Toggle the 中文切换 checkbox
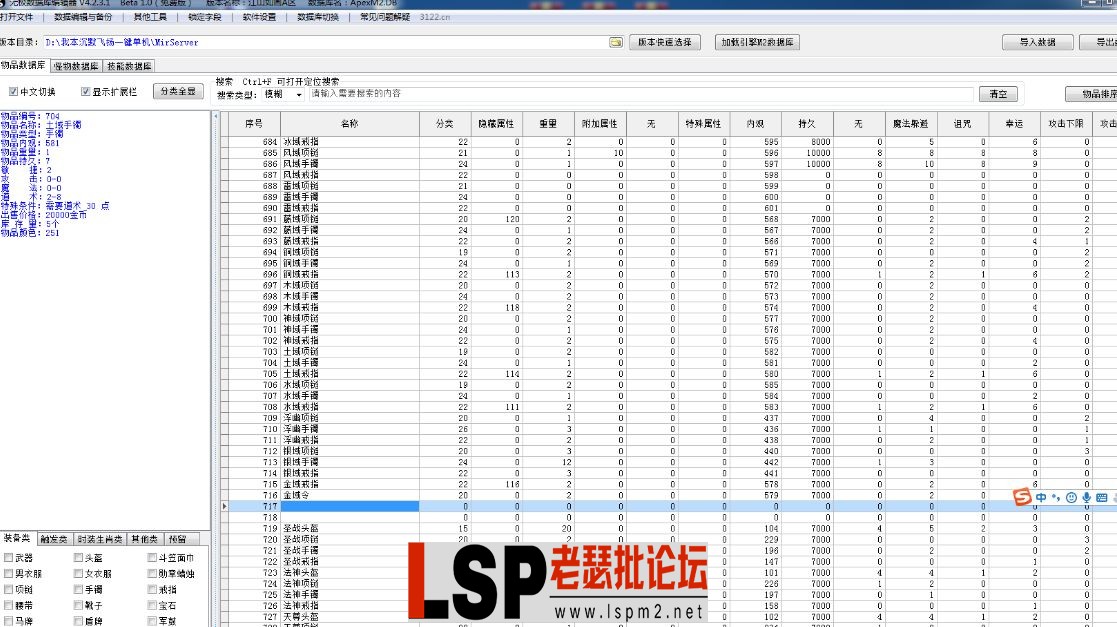Viewport: 1117px width, 627px height. 13,92
